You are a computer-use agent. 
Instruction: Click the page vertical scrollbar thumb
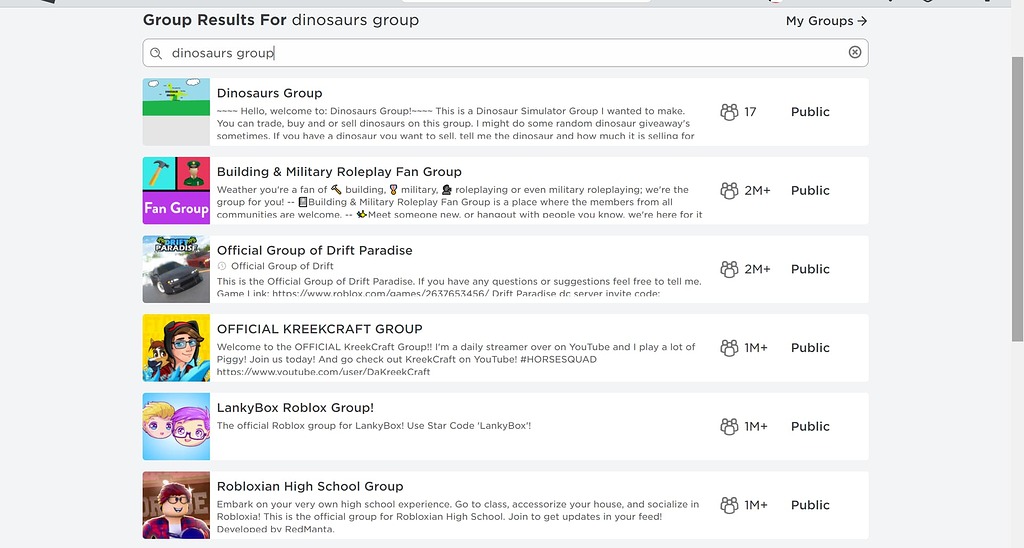[x=1017, y=199]
